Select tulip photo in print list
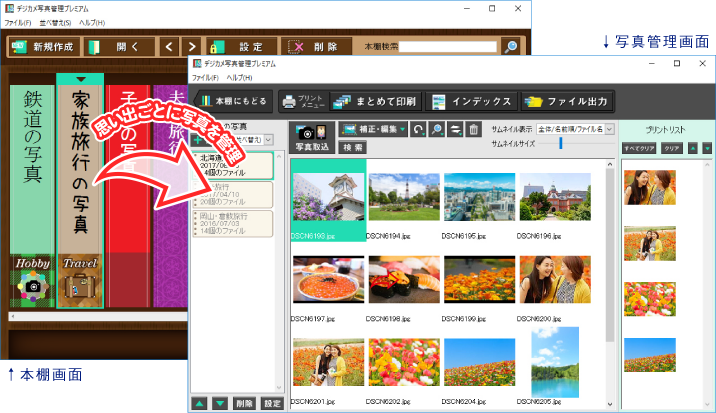 [650, 299]
